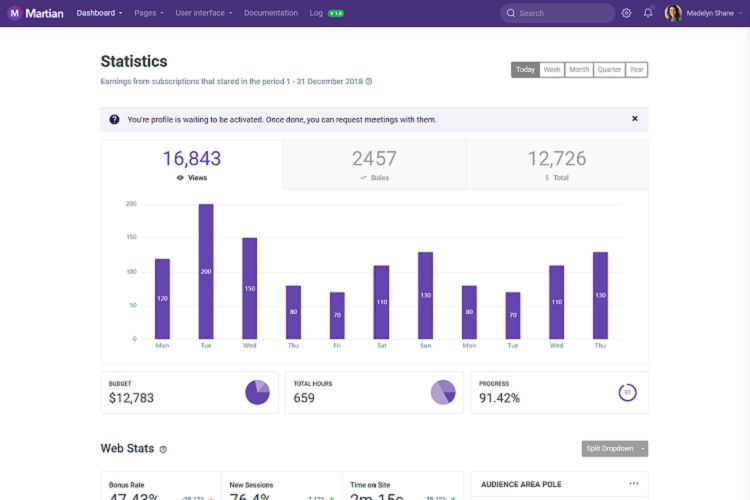Open the settings gear icon
Image resolution: width=750 pixels, height=500 pixels.
[626, 13]
